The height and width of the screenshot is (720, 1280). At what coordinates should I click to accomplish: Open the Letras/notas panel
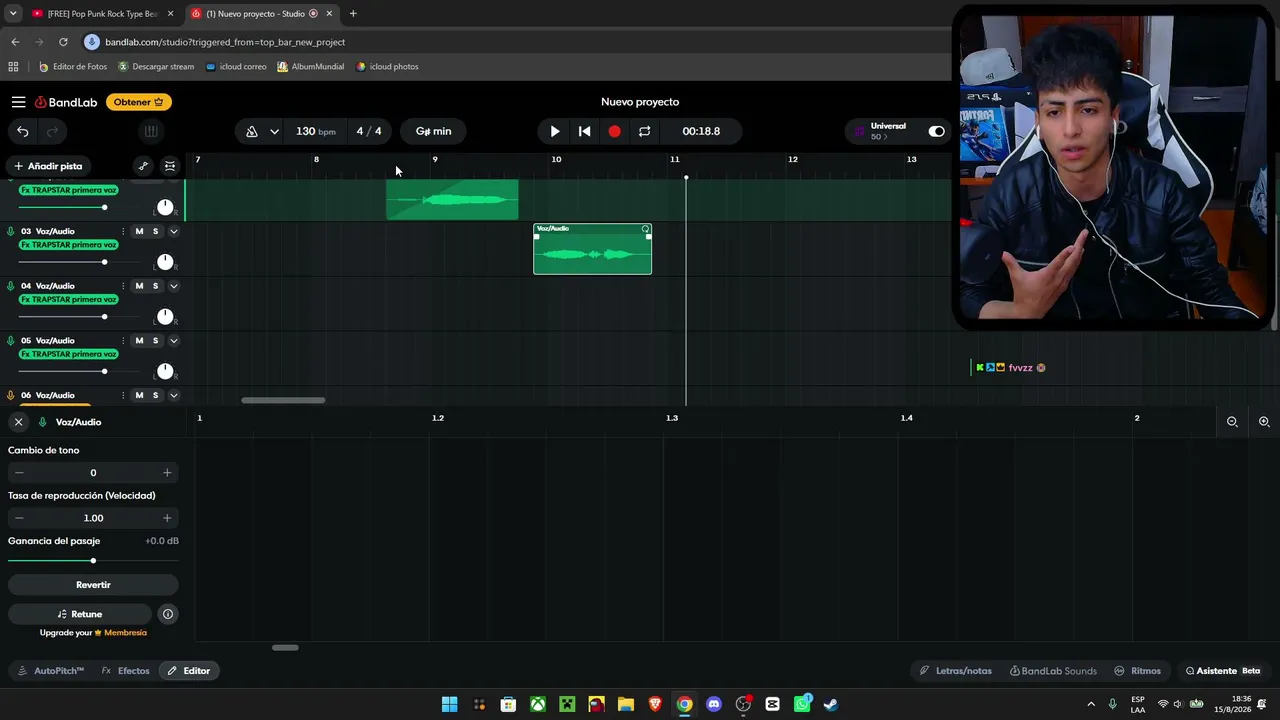point(955,671)
